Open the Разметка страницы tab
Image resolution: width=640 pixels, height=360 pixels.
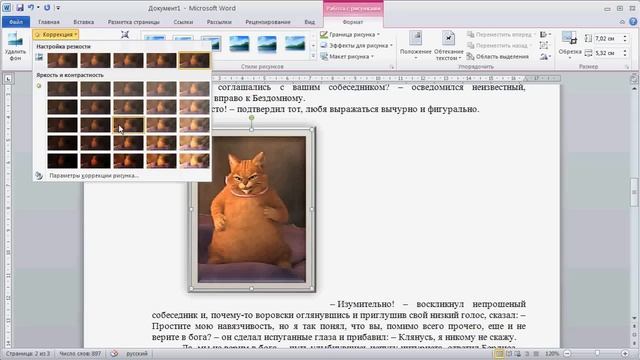[133, 22]
